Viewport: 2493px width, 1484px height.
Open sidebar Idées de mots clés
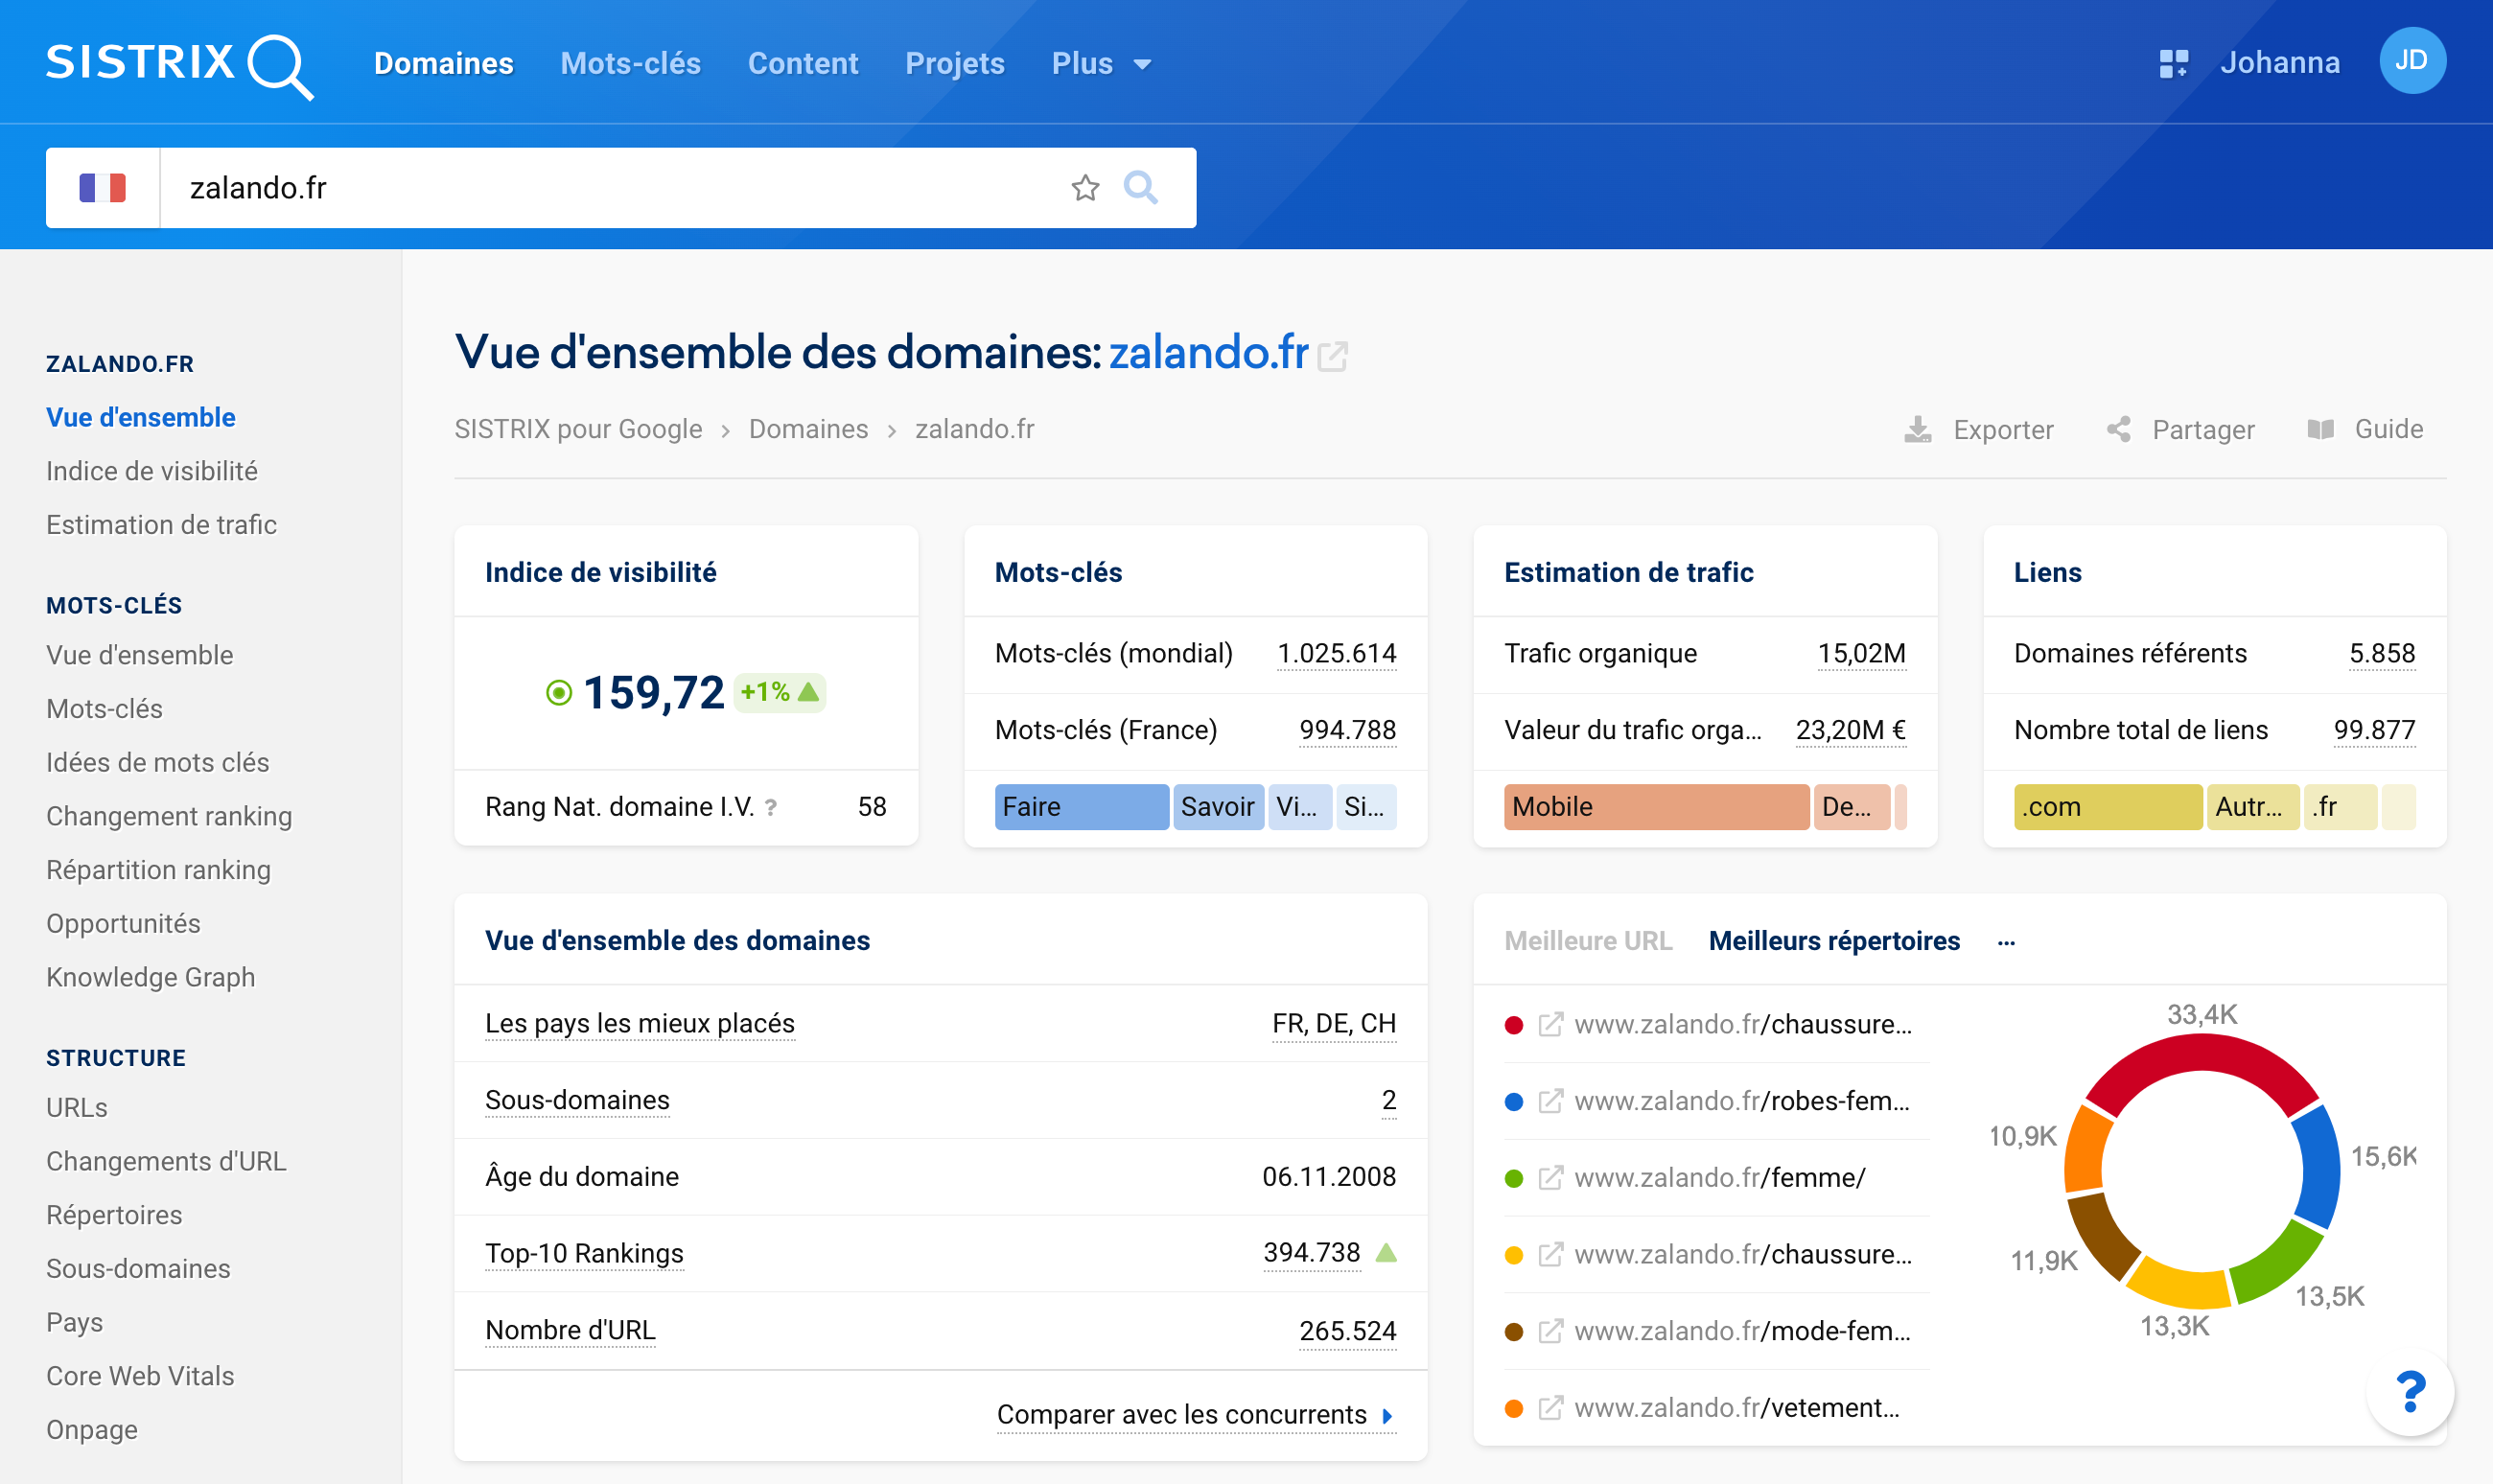(158, 763)
